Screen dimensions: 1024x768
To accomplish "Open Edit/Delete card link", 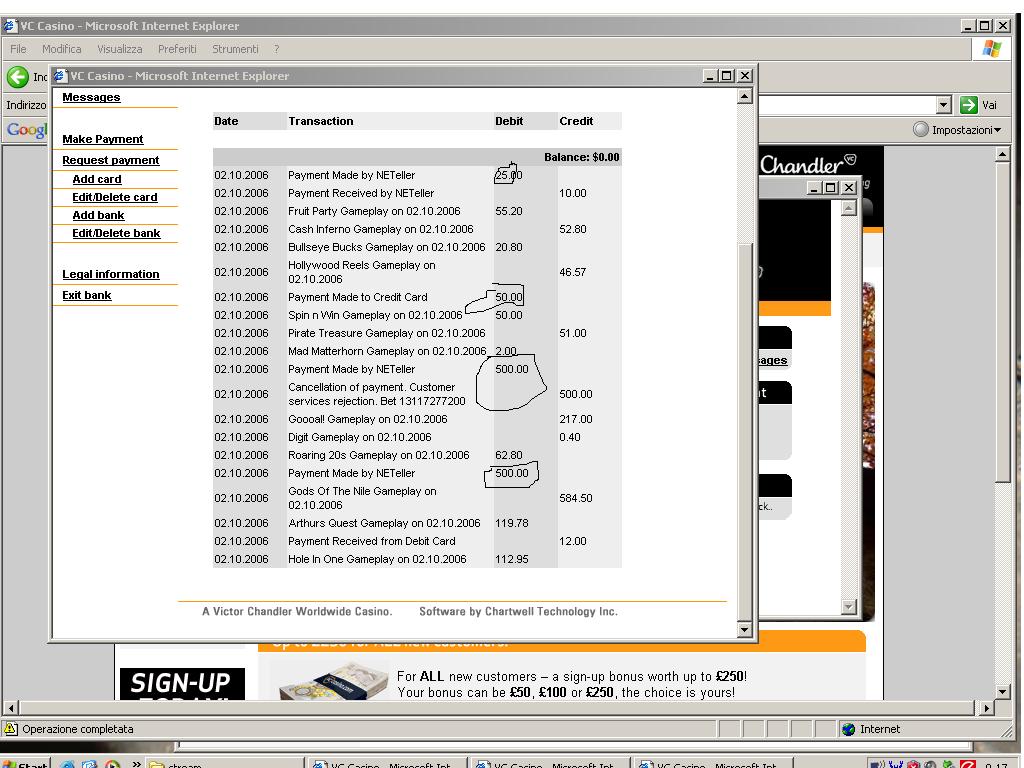I will click(x=114, y=197).
